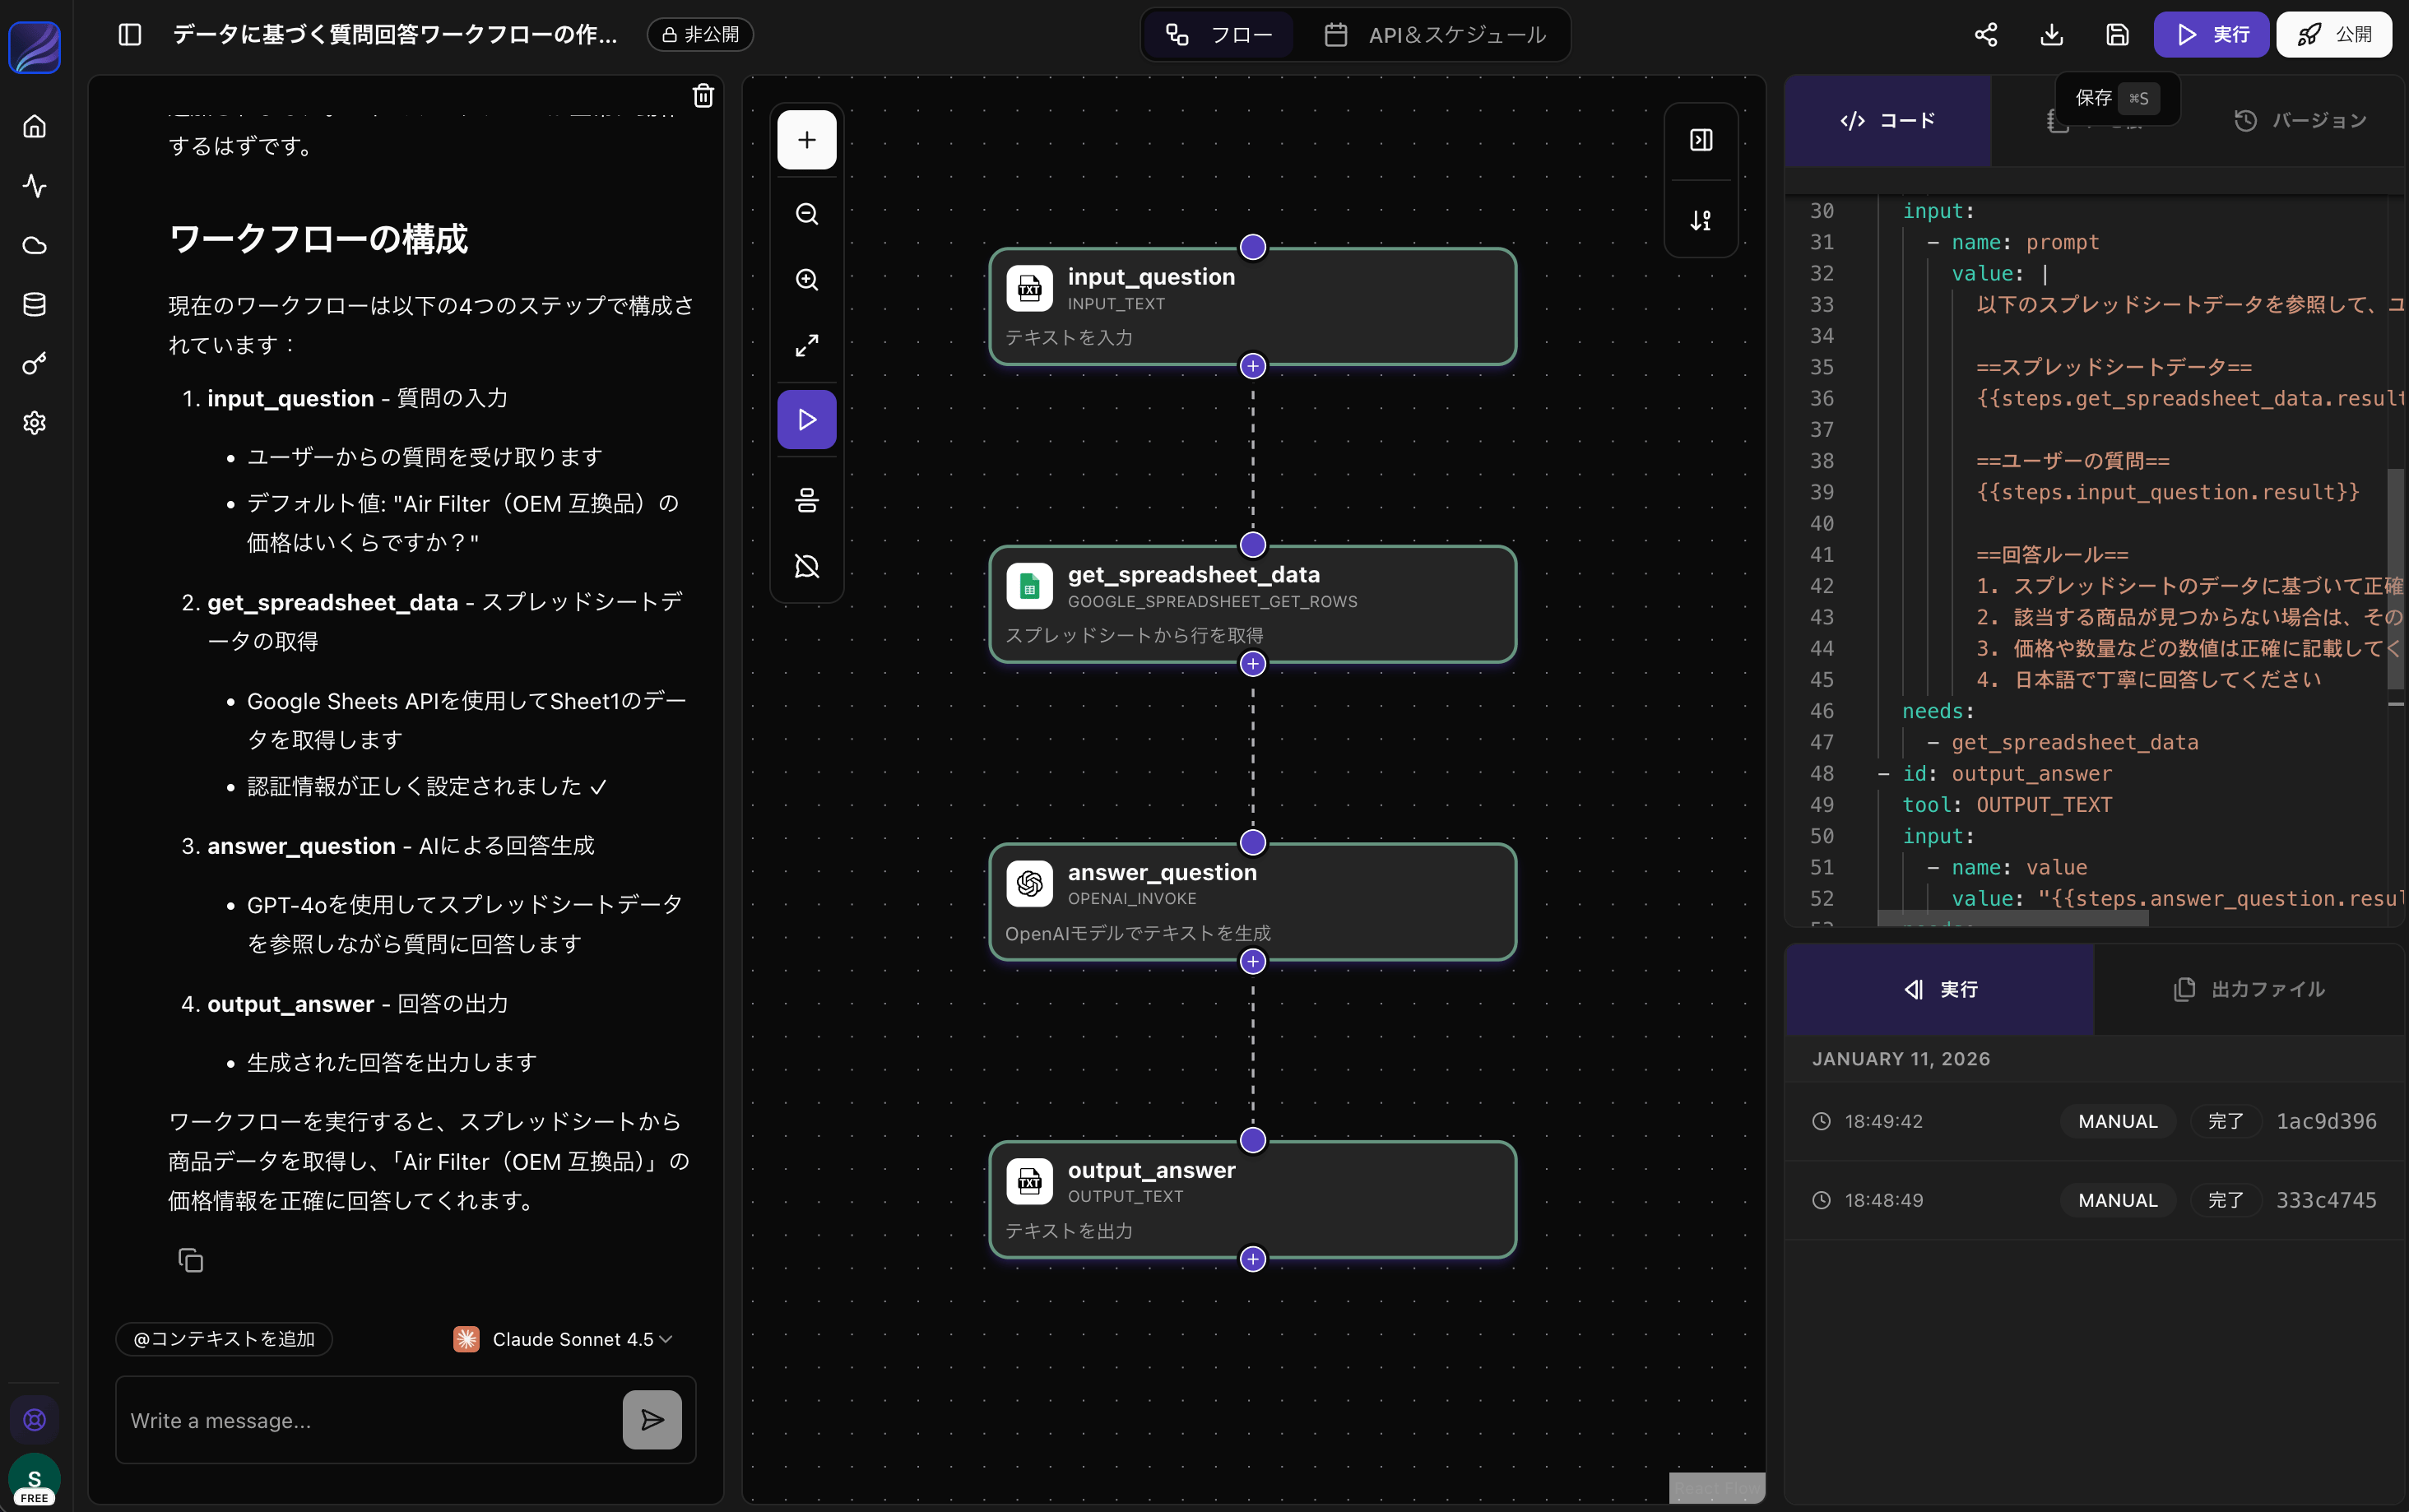Click the 公開 publish button
This screenshot has width=2409, height=1512.
(x=2334, y=35)
